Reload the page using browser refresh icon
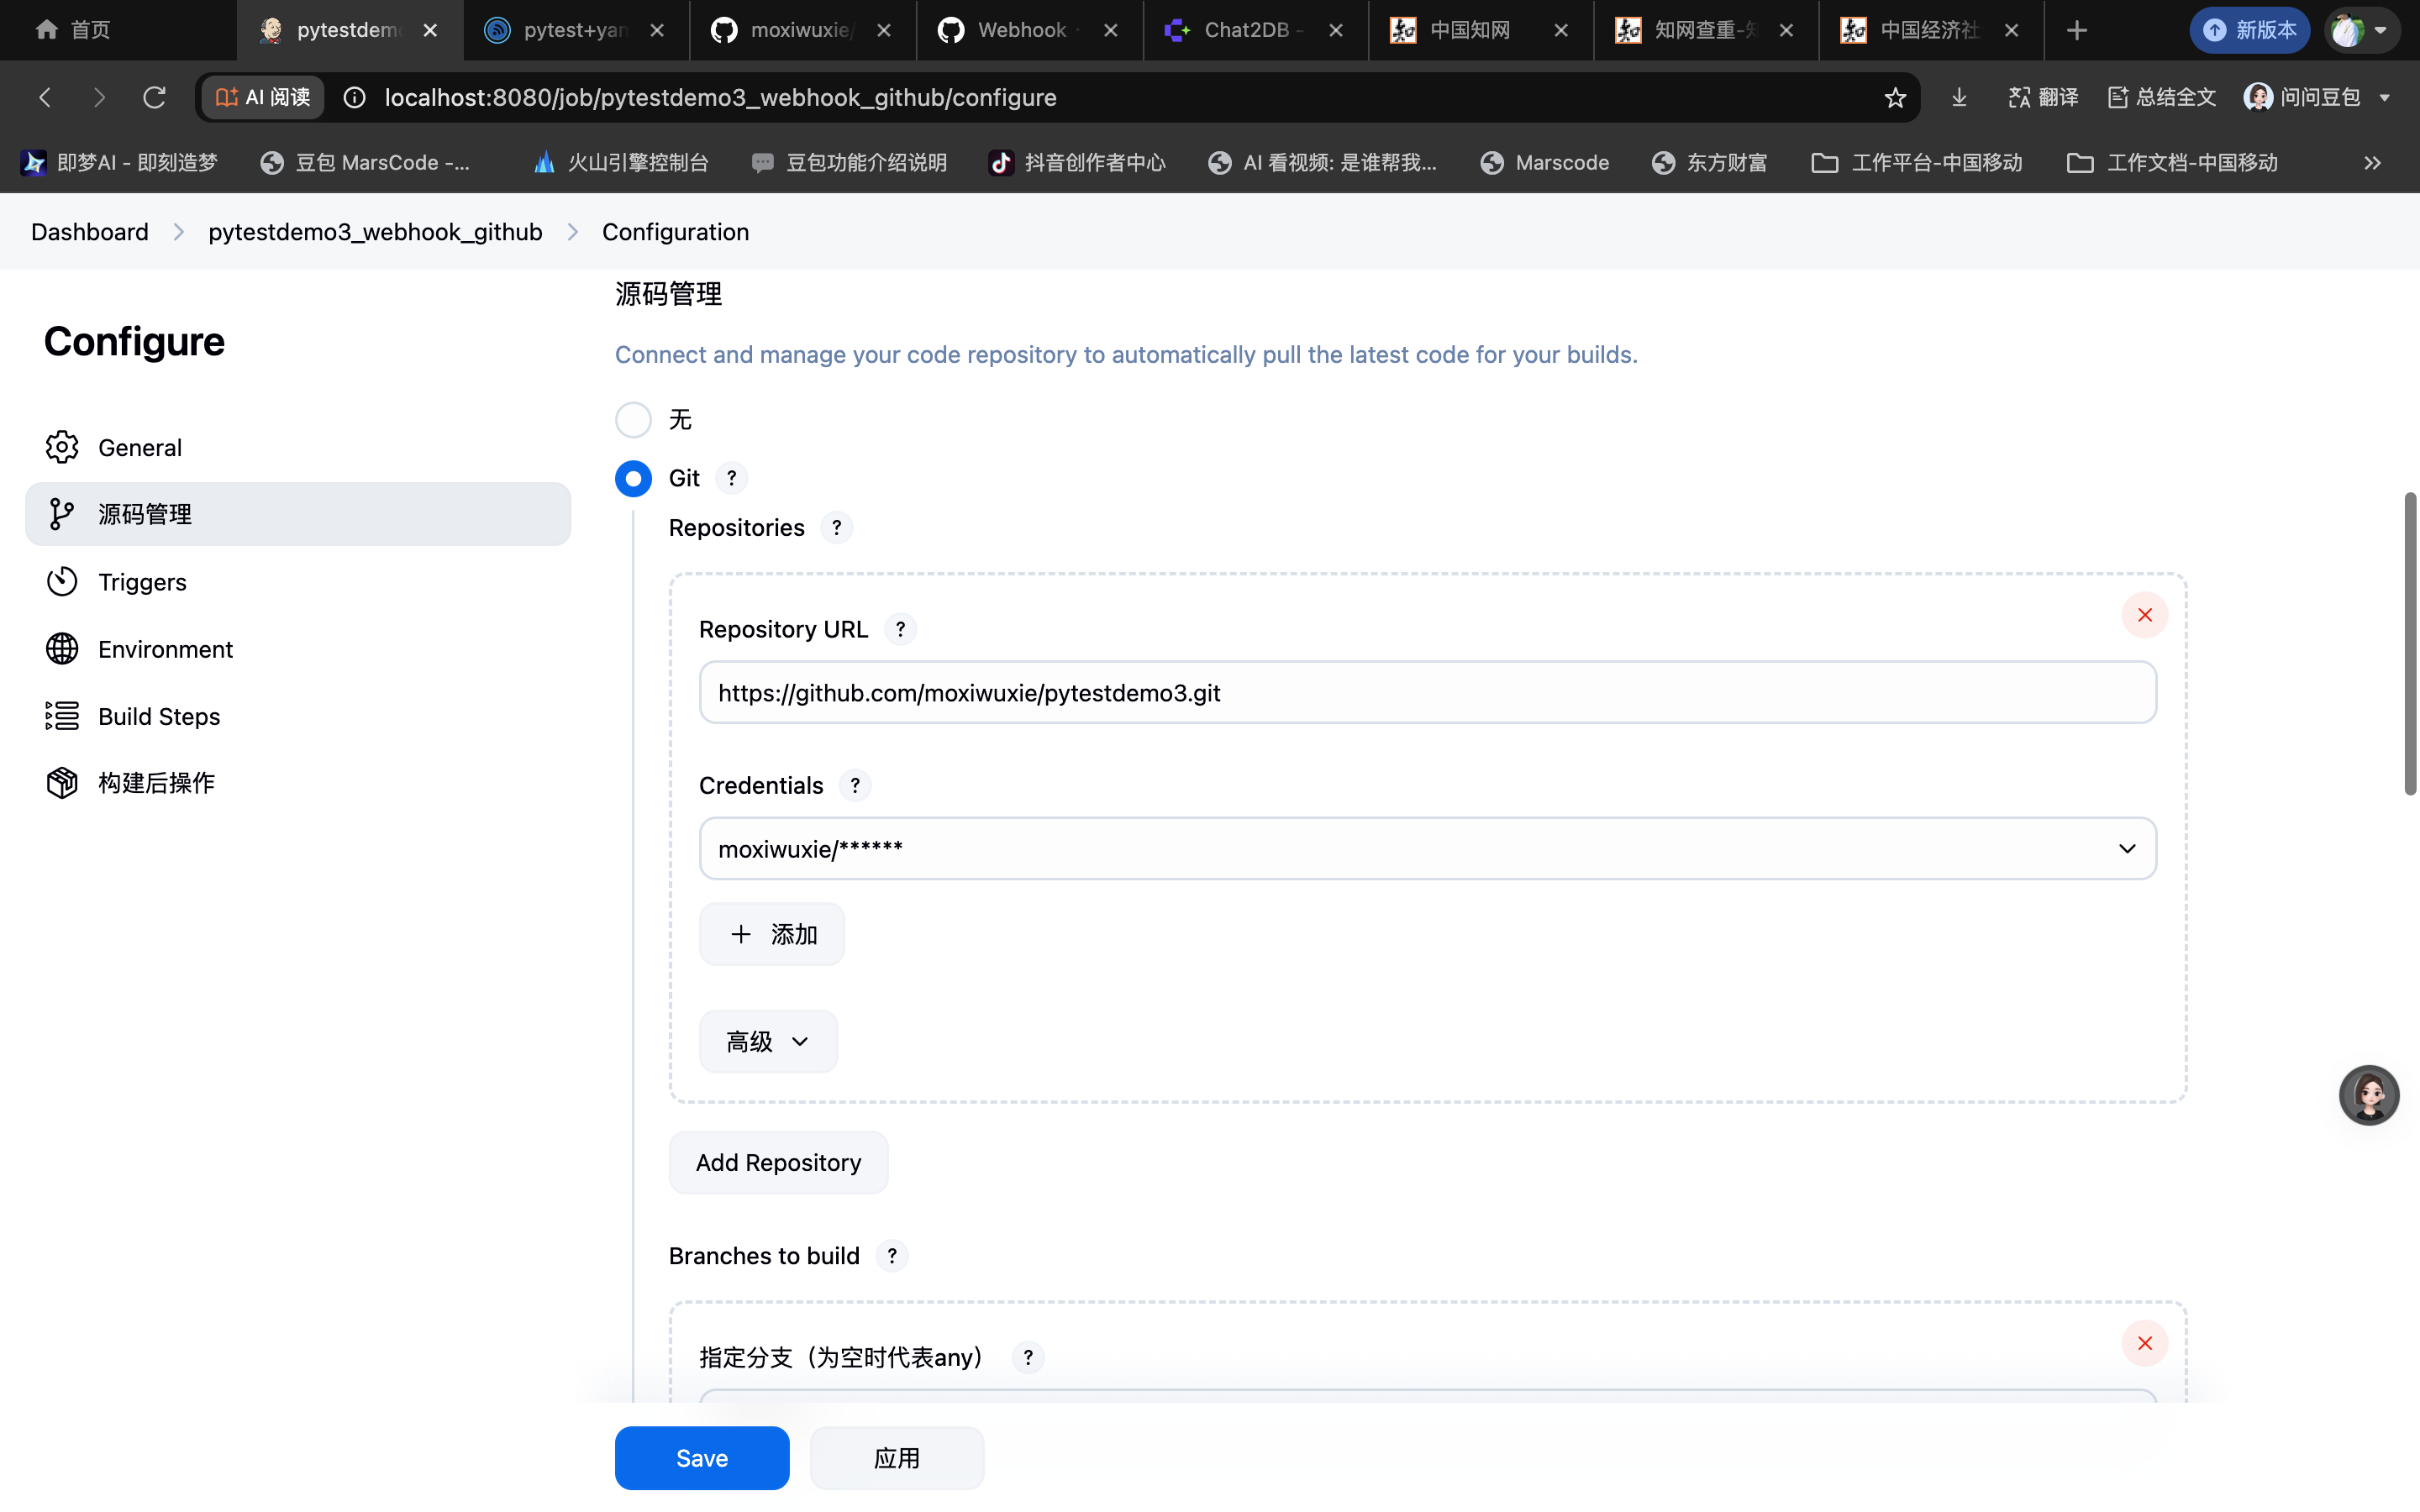Image resolution: width=2420 pixels, height=1512 pixels. [x=154, y=97]
